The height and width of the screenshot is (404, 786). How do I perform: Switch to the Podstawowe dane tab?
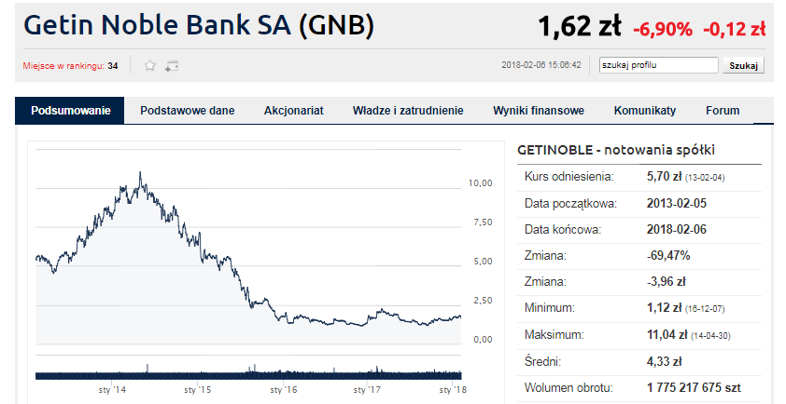click(x=187, y=111)
